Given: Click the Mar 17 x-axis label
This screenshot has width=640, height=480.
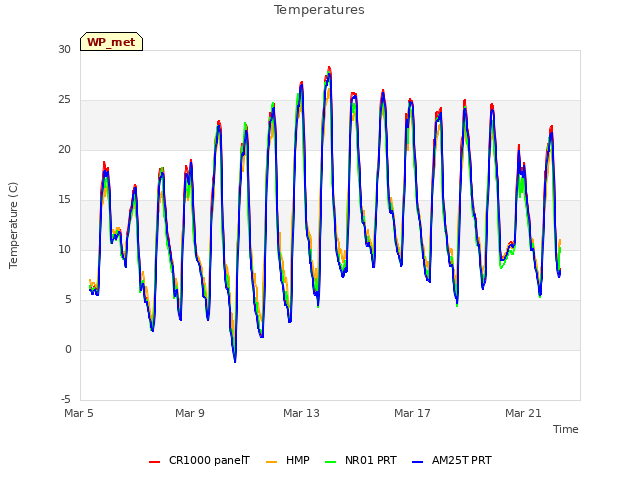Looking at the screenshot, I should click(412, 413).
